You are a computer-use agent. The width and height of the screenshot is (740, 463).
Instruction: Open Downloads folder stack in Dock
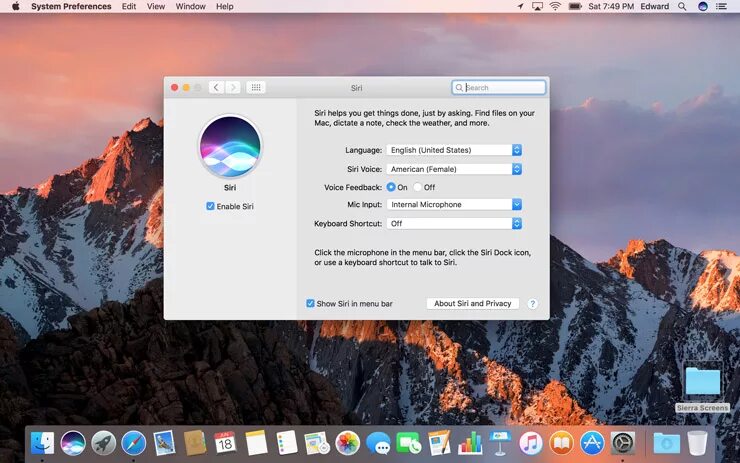[666, 443]
